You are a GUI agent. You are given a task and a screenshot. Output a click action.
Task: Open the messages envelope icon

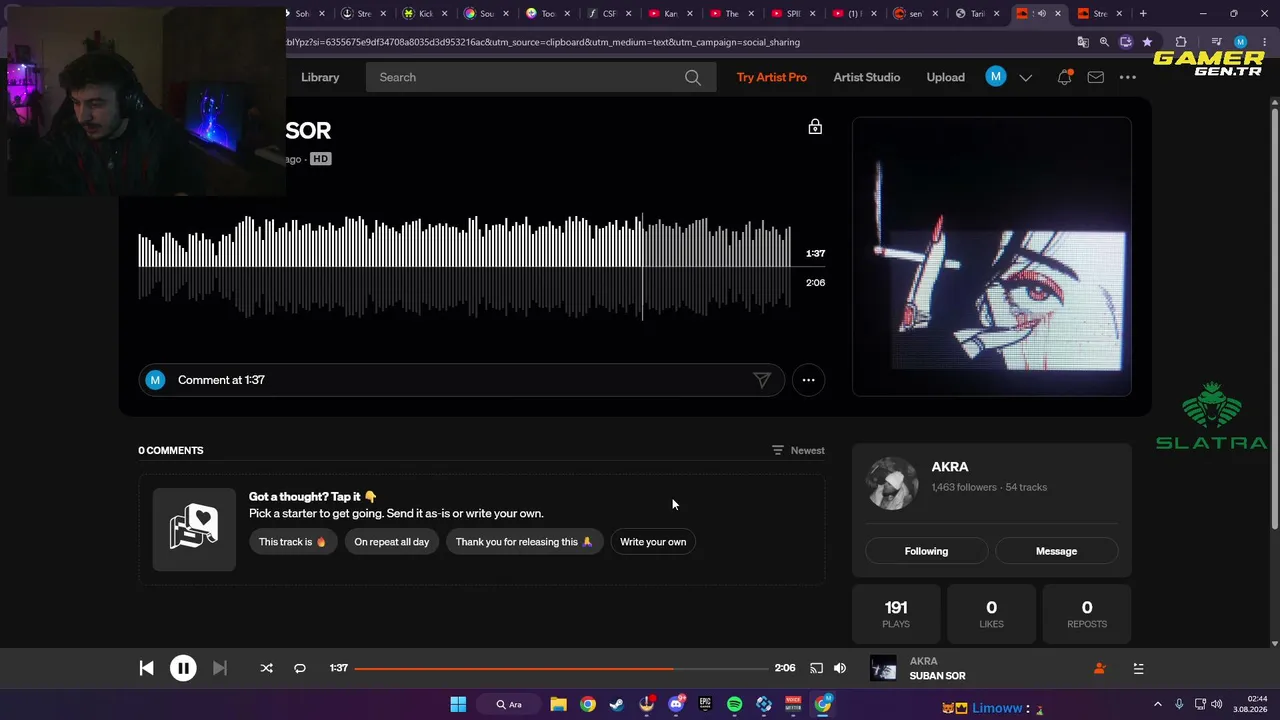coord(1096,77)
